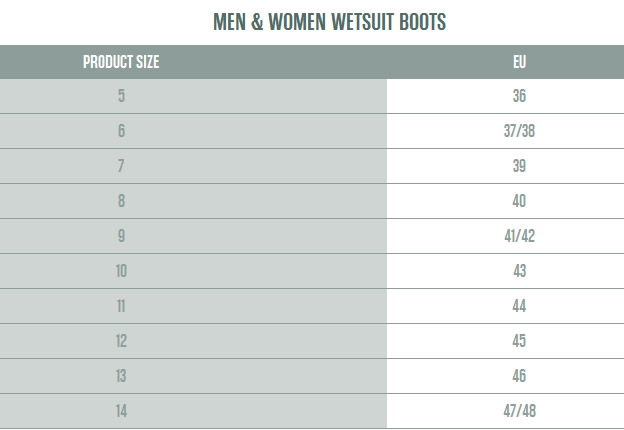
Task: Click EU size 39 cell
Action: (505, 166)
